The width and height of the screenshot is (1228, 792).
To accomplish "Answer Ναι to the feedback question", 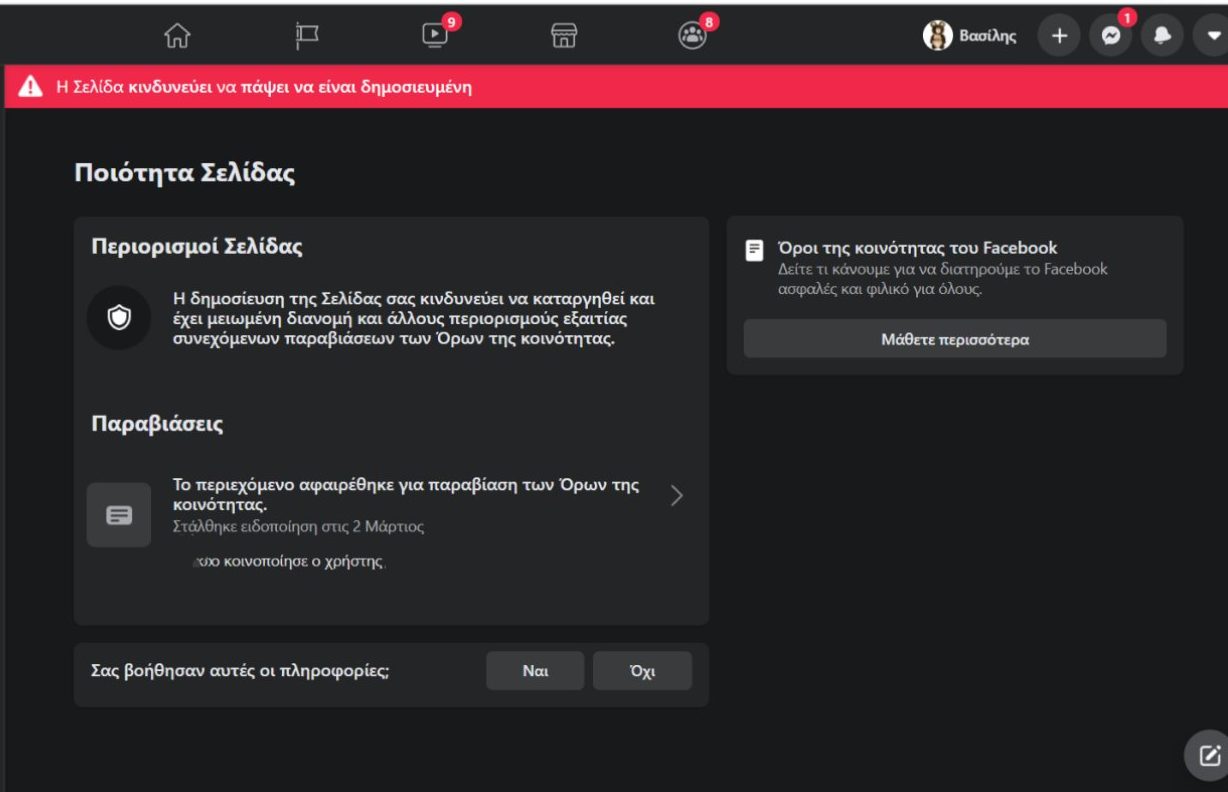I will (535, 671).
